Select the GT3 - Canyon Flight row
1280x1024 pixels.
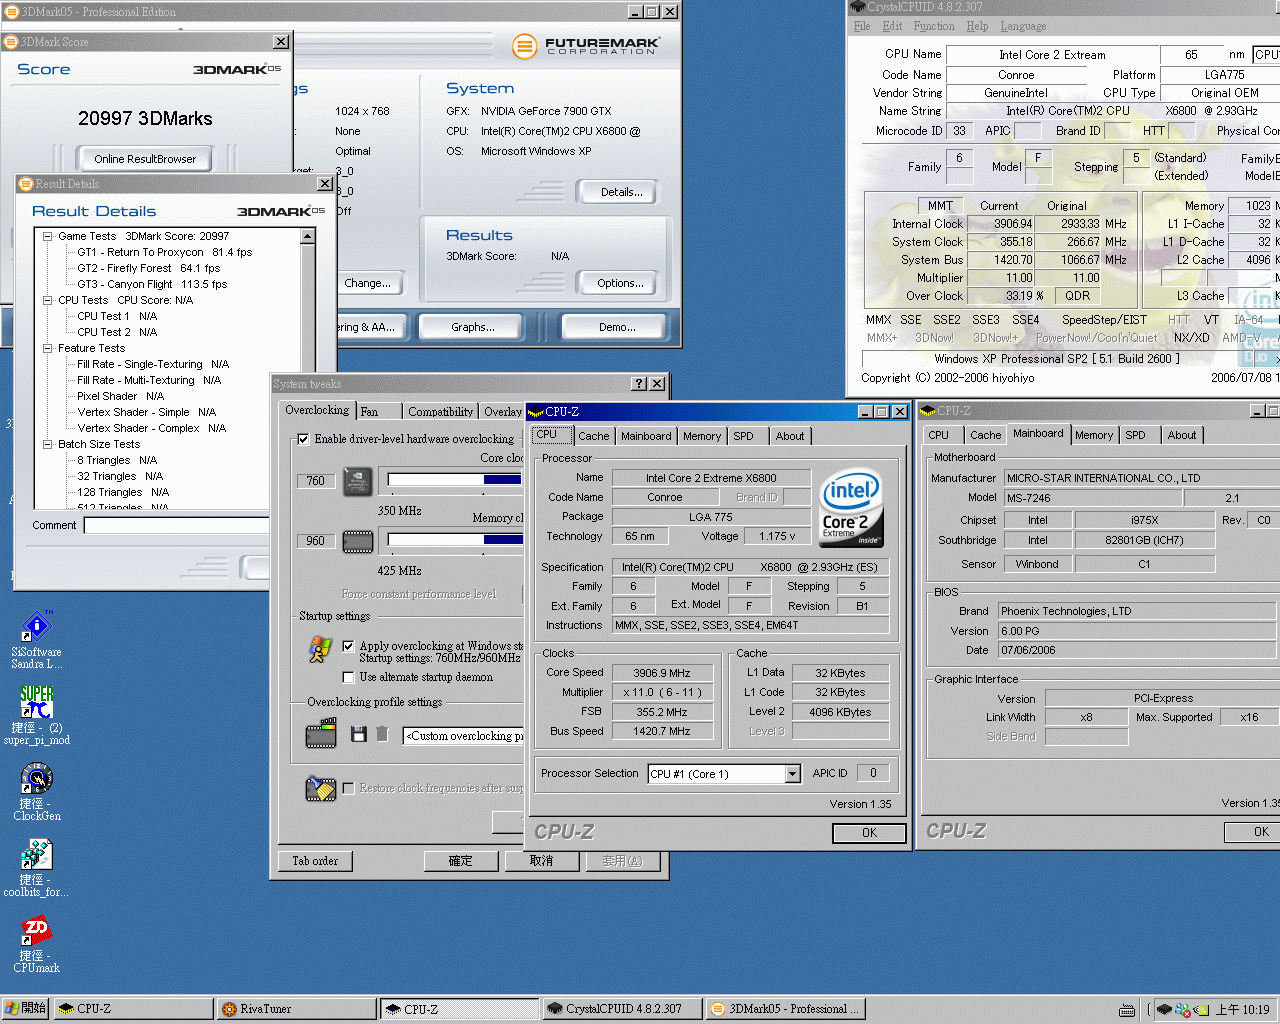pos(152,284)
